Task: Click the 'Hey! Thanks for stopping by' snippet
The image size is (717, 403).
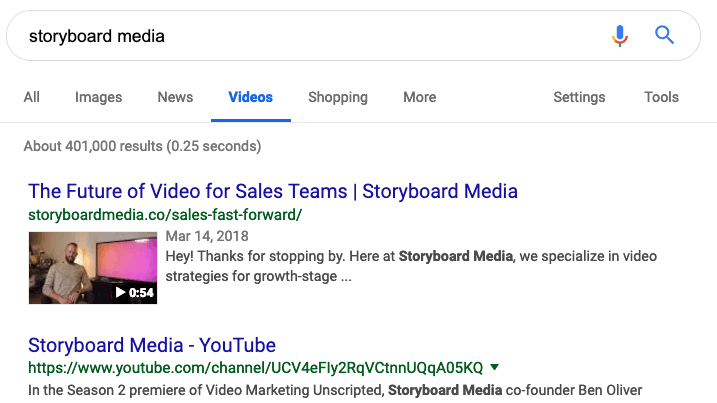Action: [x=411, y=266]
